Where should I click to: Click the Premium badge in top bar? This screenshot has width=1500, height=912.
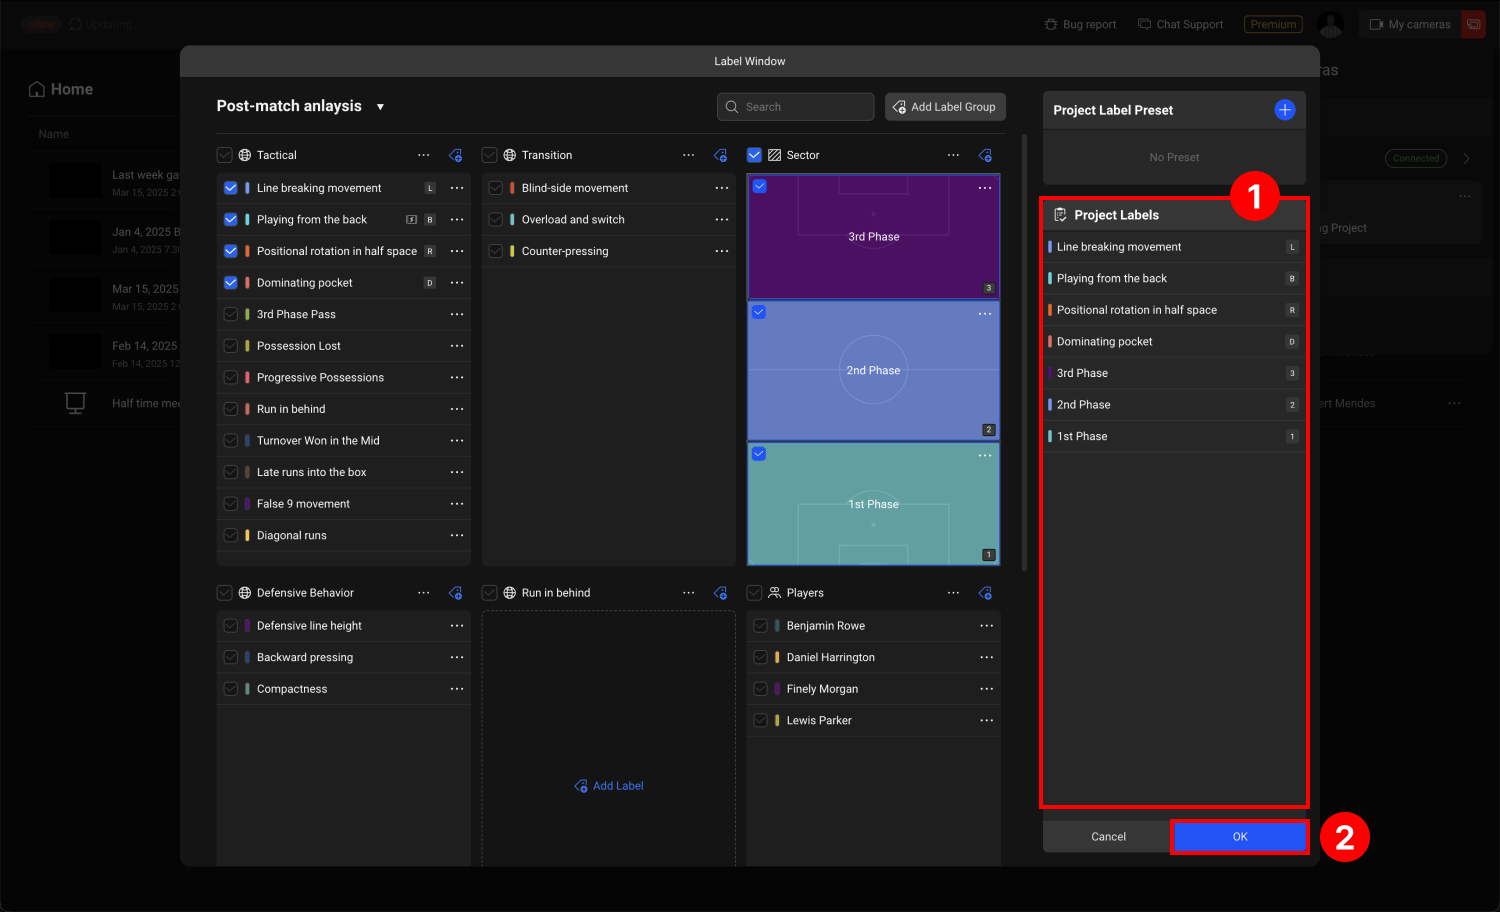coord(1273,24)
